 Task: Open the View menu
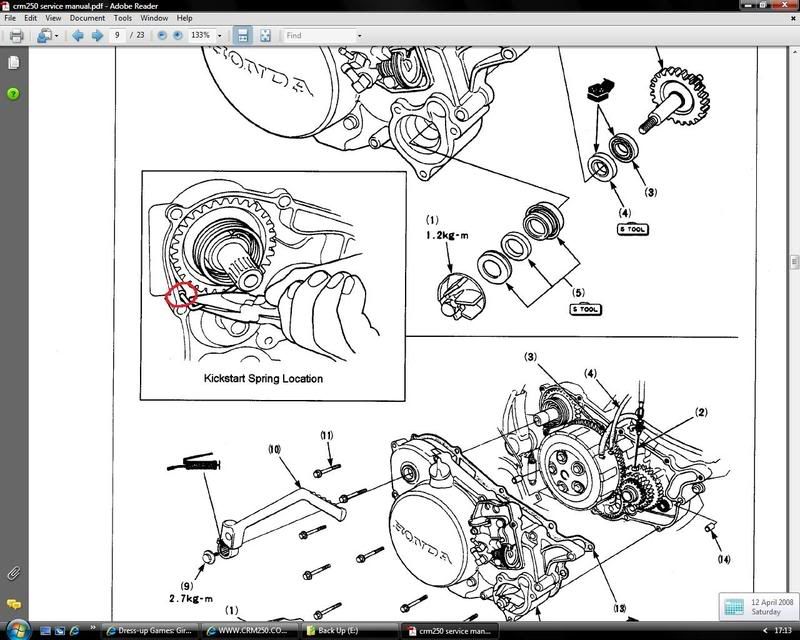[x=53, y=18]
